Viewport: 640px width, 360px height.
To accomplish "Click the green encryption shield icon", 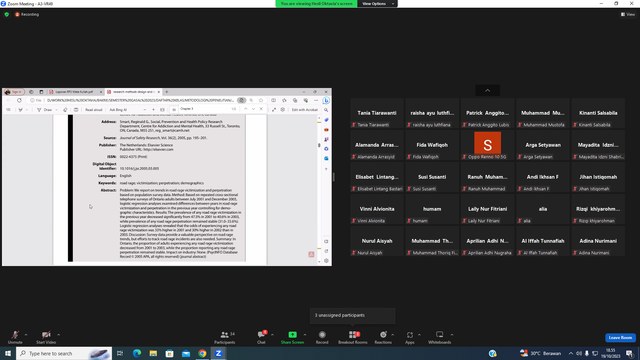I will pyautogui.click(x=7, y=14).
